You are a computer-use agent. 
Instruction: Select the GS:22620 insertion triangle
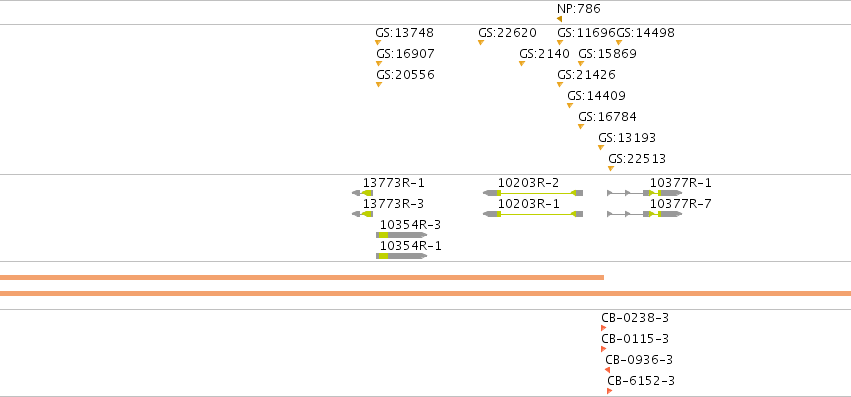click(481, 42)
